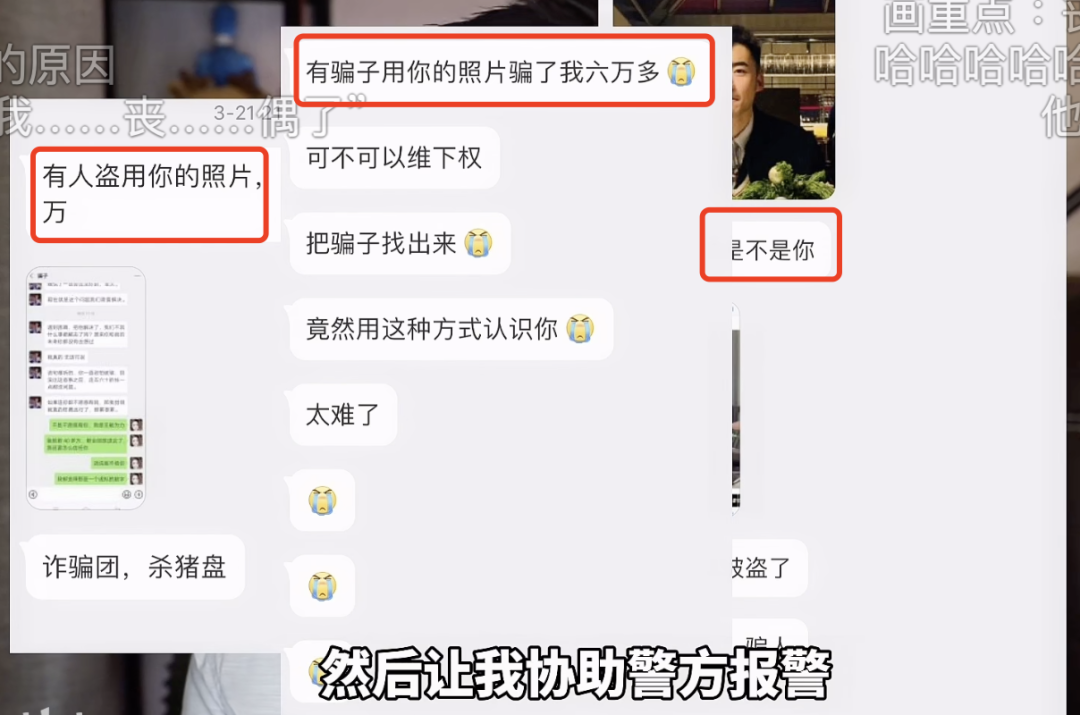The width and height of the screenshot is (1080, 715).
Task: Tap voice icon in embedded chat screenshot
Action: [33, 495]
